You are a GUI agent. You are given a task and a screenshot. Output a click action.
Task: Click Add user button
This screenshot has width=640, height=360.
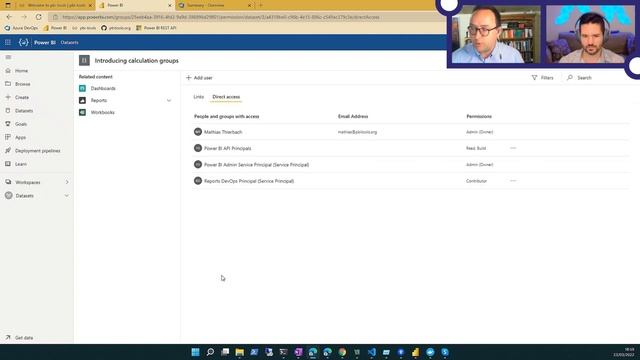coord(199,78)
